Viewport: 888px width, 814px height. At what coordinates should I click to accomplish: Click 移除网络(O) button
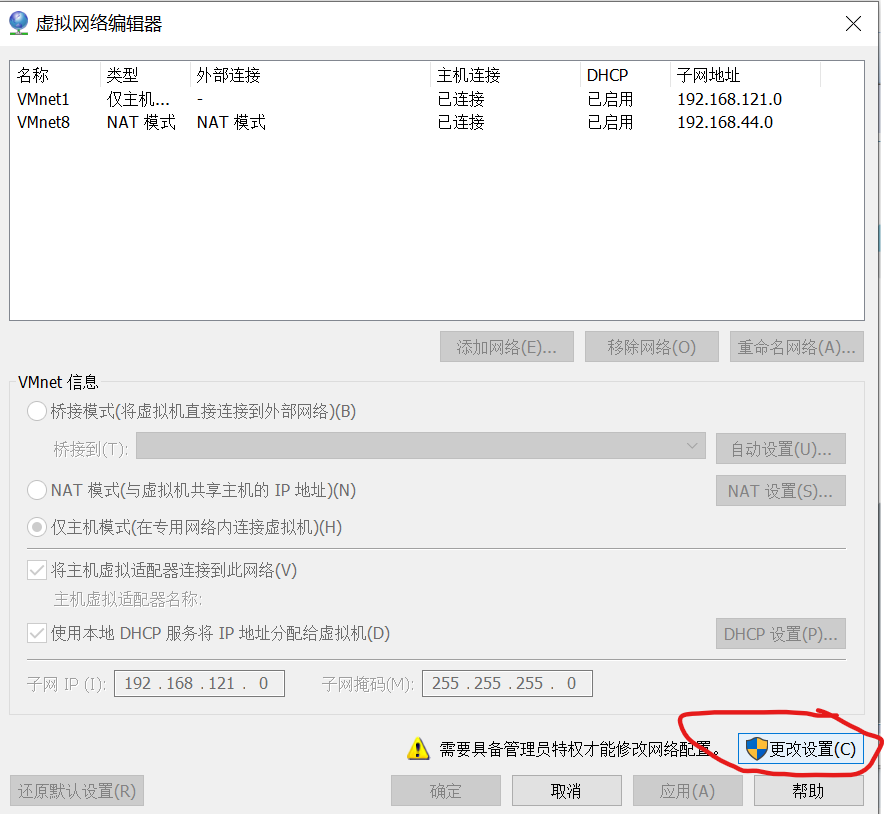[652, 347]
